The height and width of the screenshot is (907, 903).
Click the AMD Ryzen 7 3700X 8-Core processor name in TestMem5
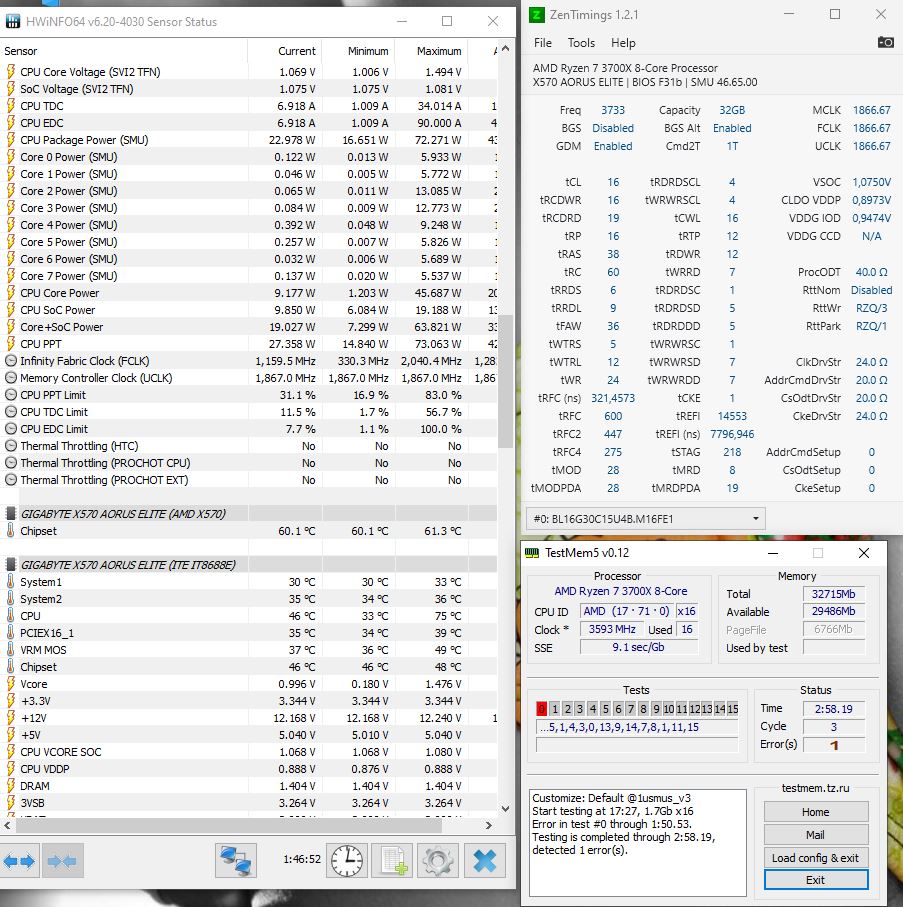[621, 591]
